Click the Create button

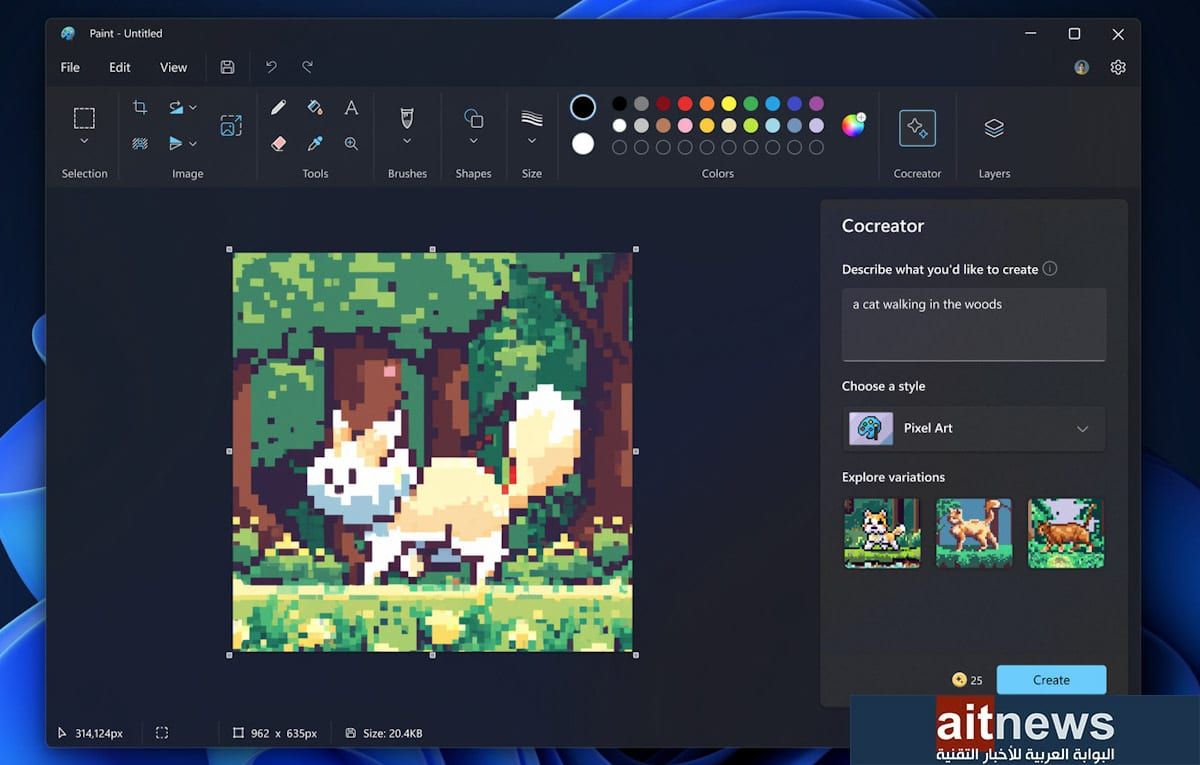[1051, 680]
